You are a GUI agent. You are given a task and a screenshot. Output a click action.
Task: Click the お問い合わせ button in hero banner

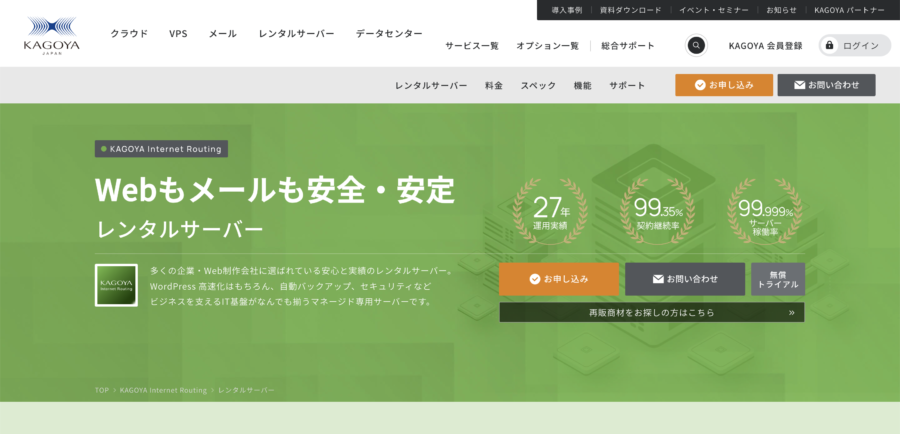click(685, 279)
